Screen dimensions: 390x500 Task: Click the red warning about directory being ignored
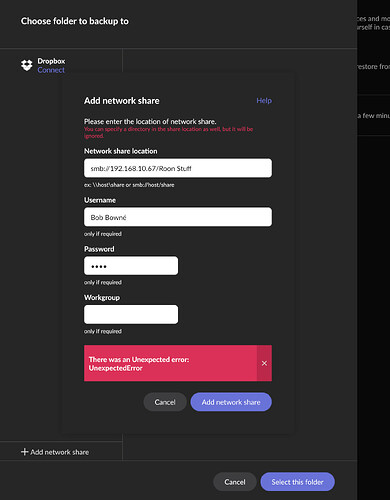[168, 132]
